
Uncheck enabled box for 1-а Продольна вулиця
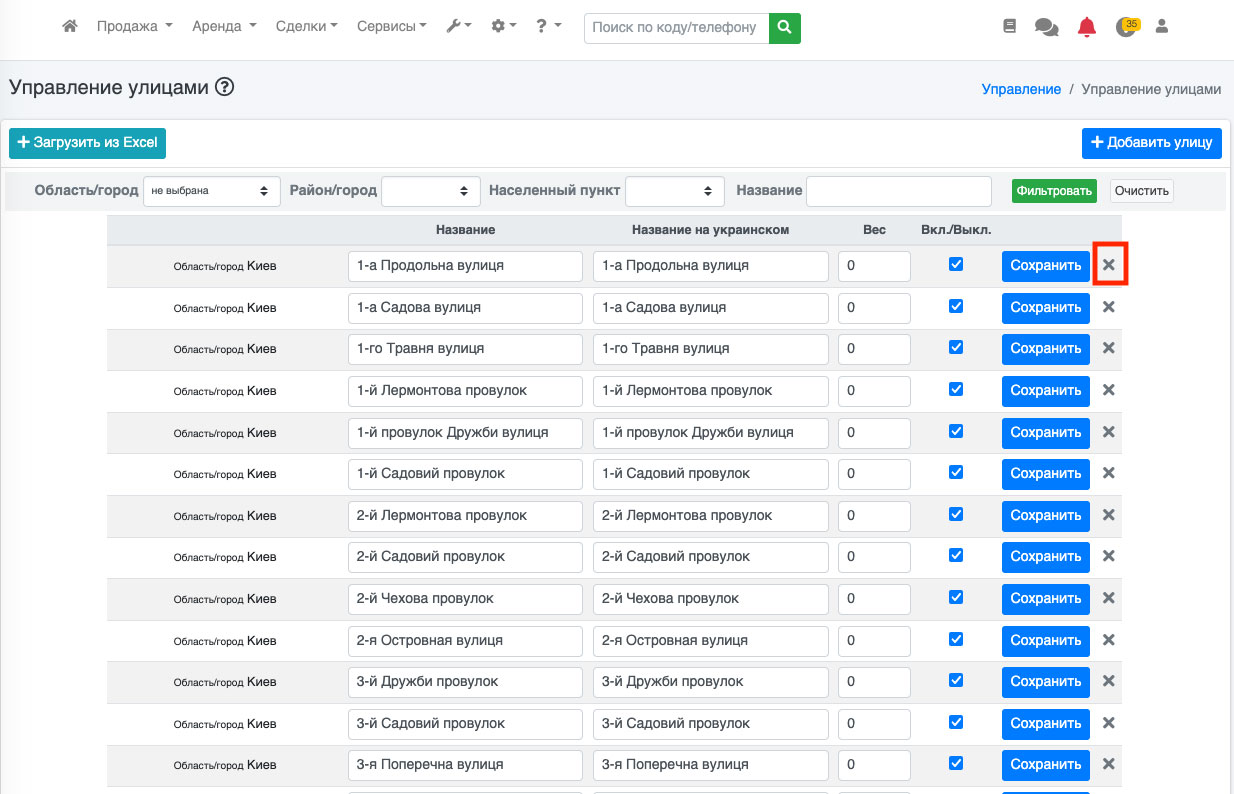(956, 264)
